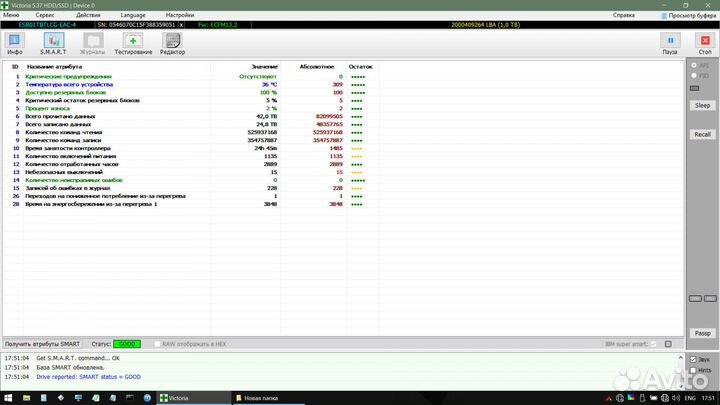
Task: Open the Инфо drive info panel
Action: 15,43
